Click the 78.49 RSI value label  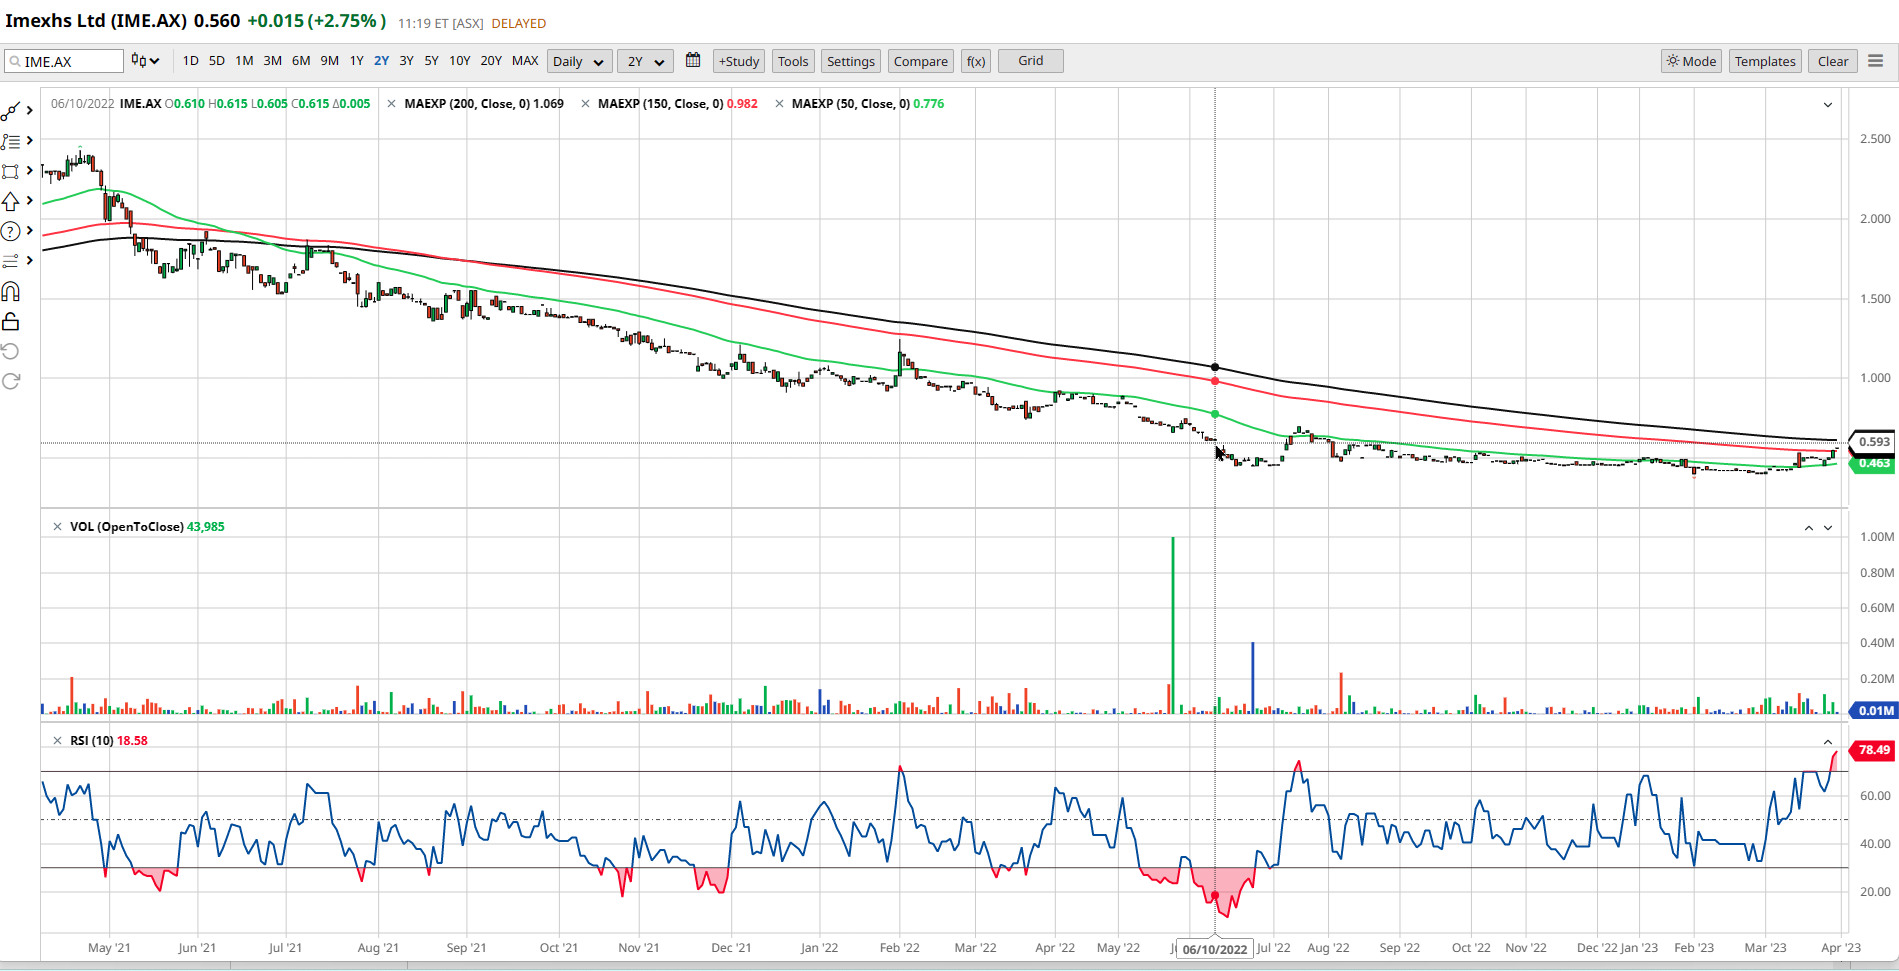tap(1873, 750)
